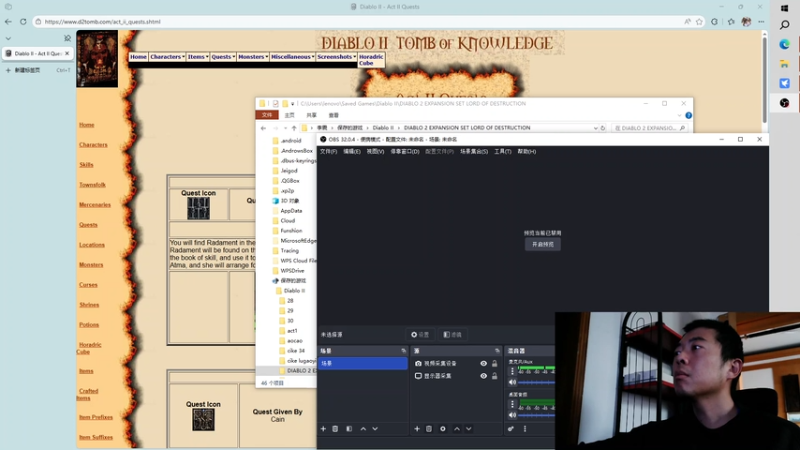Screen dimensions: 800x450
Task: Open Mic/Aux channel three-dot options
Action: coord(512,371)
